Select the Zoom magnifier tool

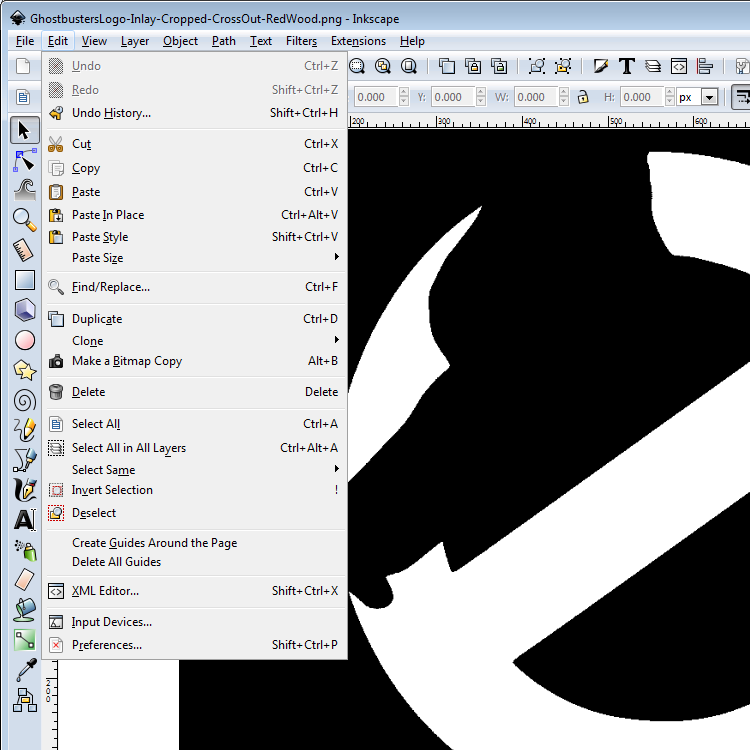(x=24, y=220)
